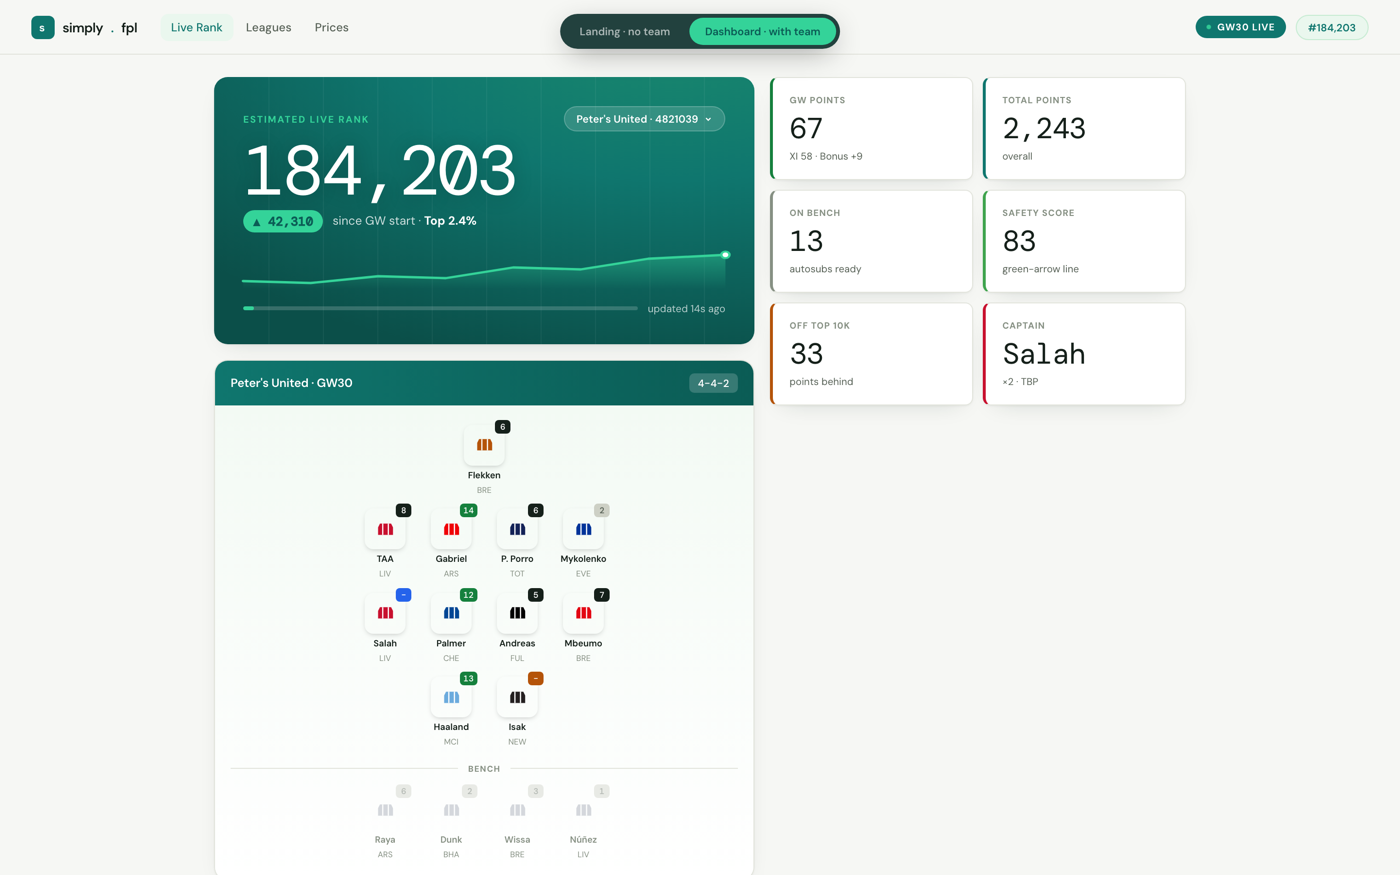Click the simply . fpl brand name
The width and height of the screenshot is (1400, 875).
point(100,28)
